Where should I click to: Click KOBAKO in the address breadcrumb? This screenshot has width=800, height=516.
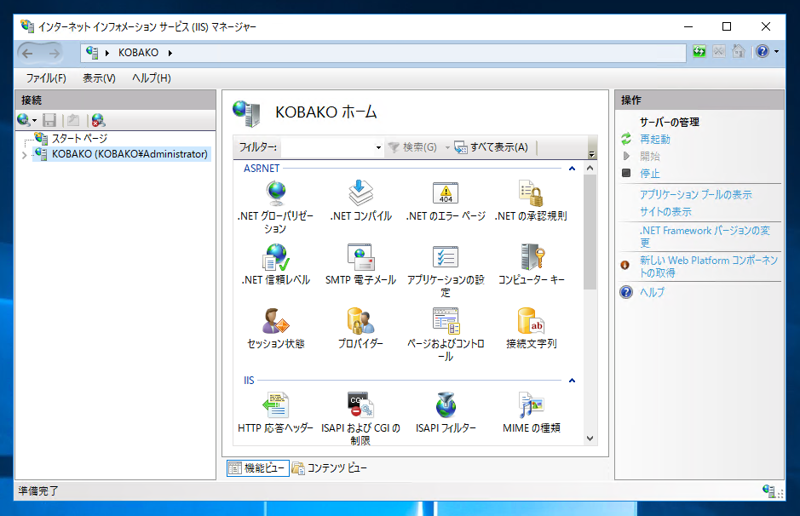point(138,53)
